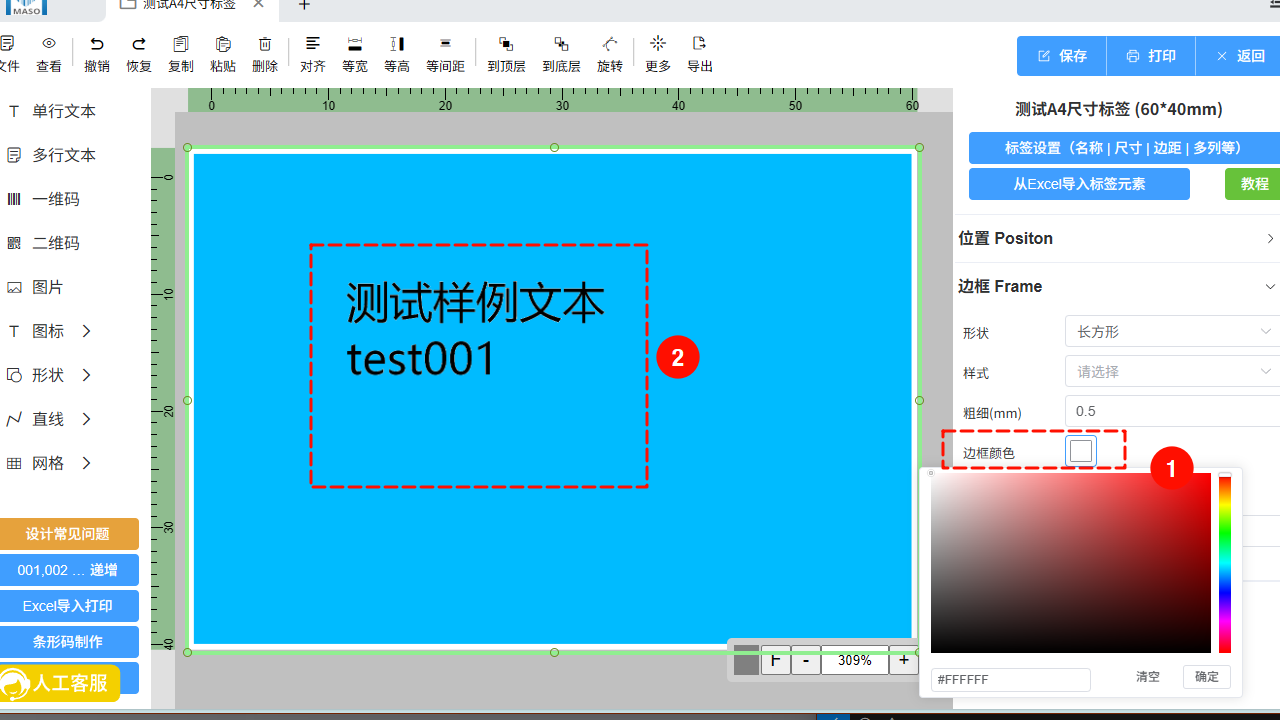This screenshot has height=720, width=1280.
Task: Select the 测试样例文本 test001 text element
Action: tap(476, 330)
